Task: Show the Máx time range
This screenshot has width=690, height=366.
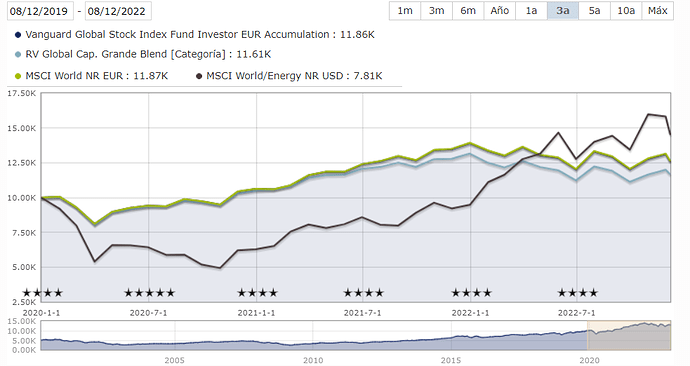Action: click(658, 11)
